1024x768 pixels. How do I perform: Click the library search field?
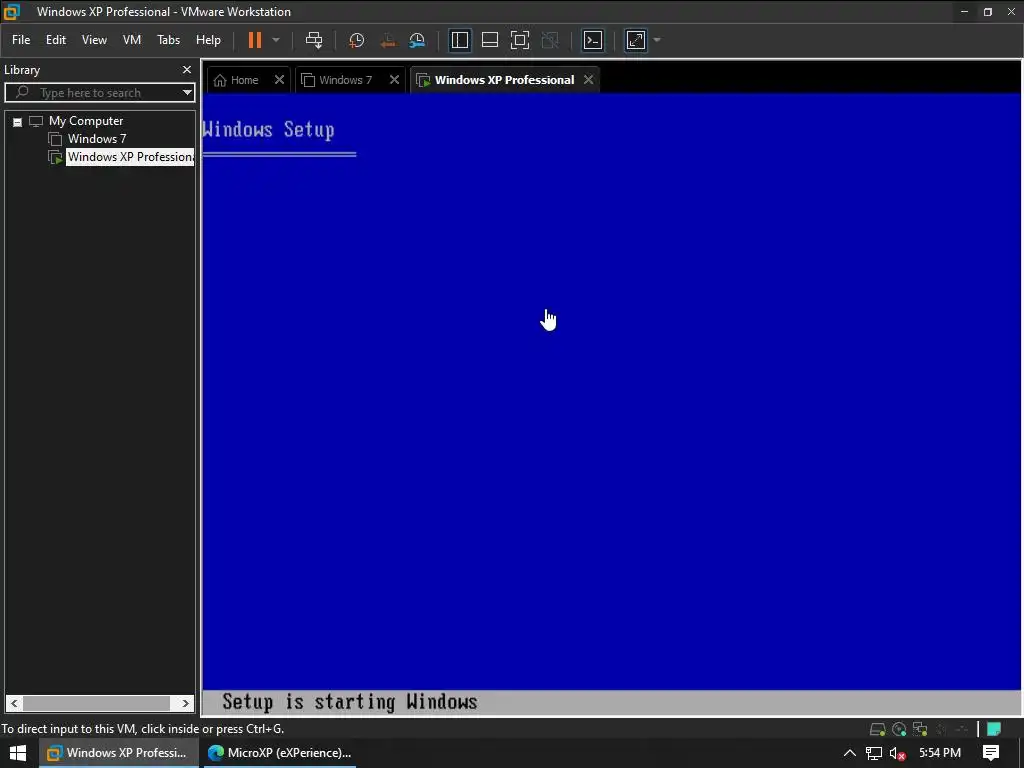pos(93,93)
